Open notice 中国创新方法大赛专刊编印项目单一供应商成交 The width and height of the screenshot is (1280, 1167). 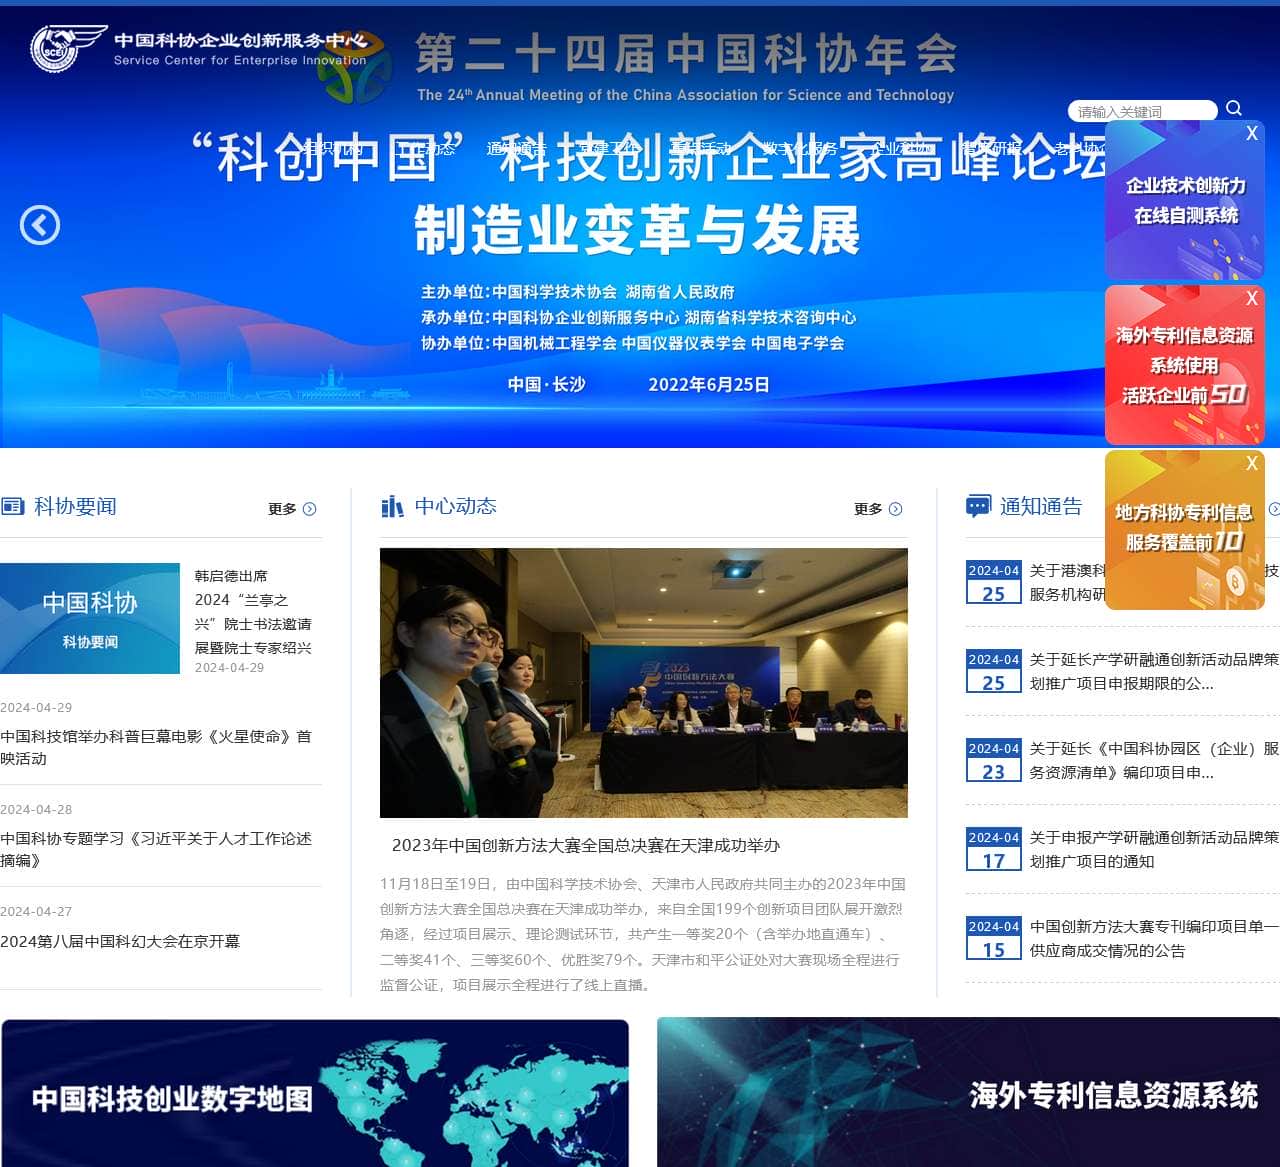[1154, 938]
